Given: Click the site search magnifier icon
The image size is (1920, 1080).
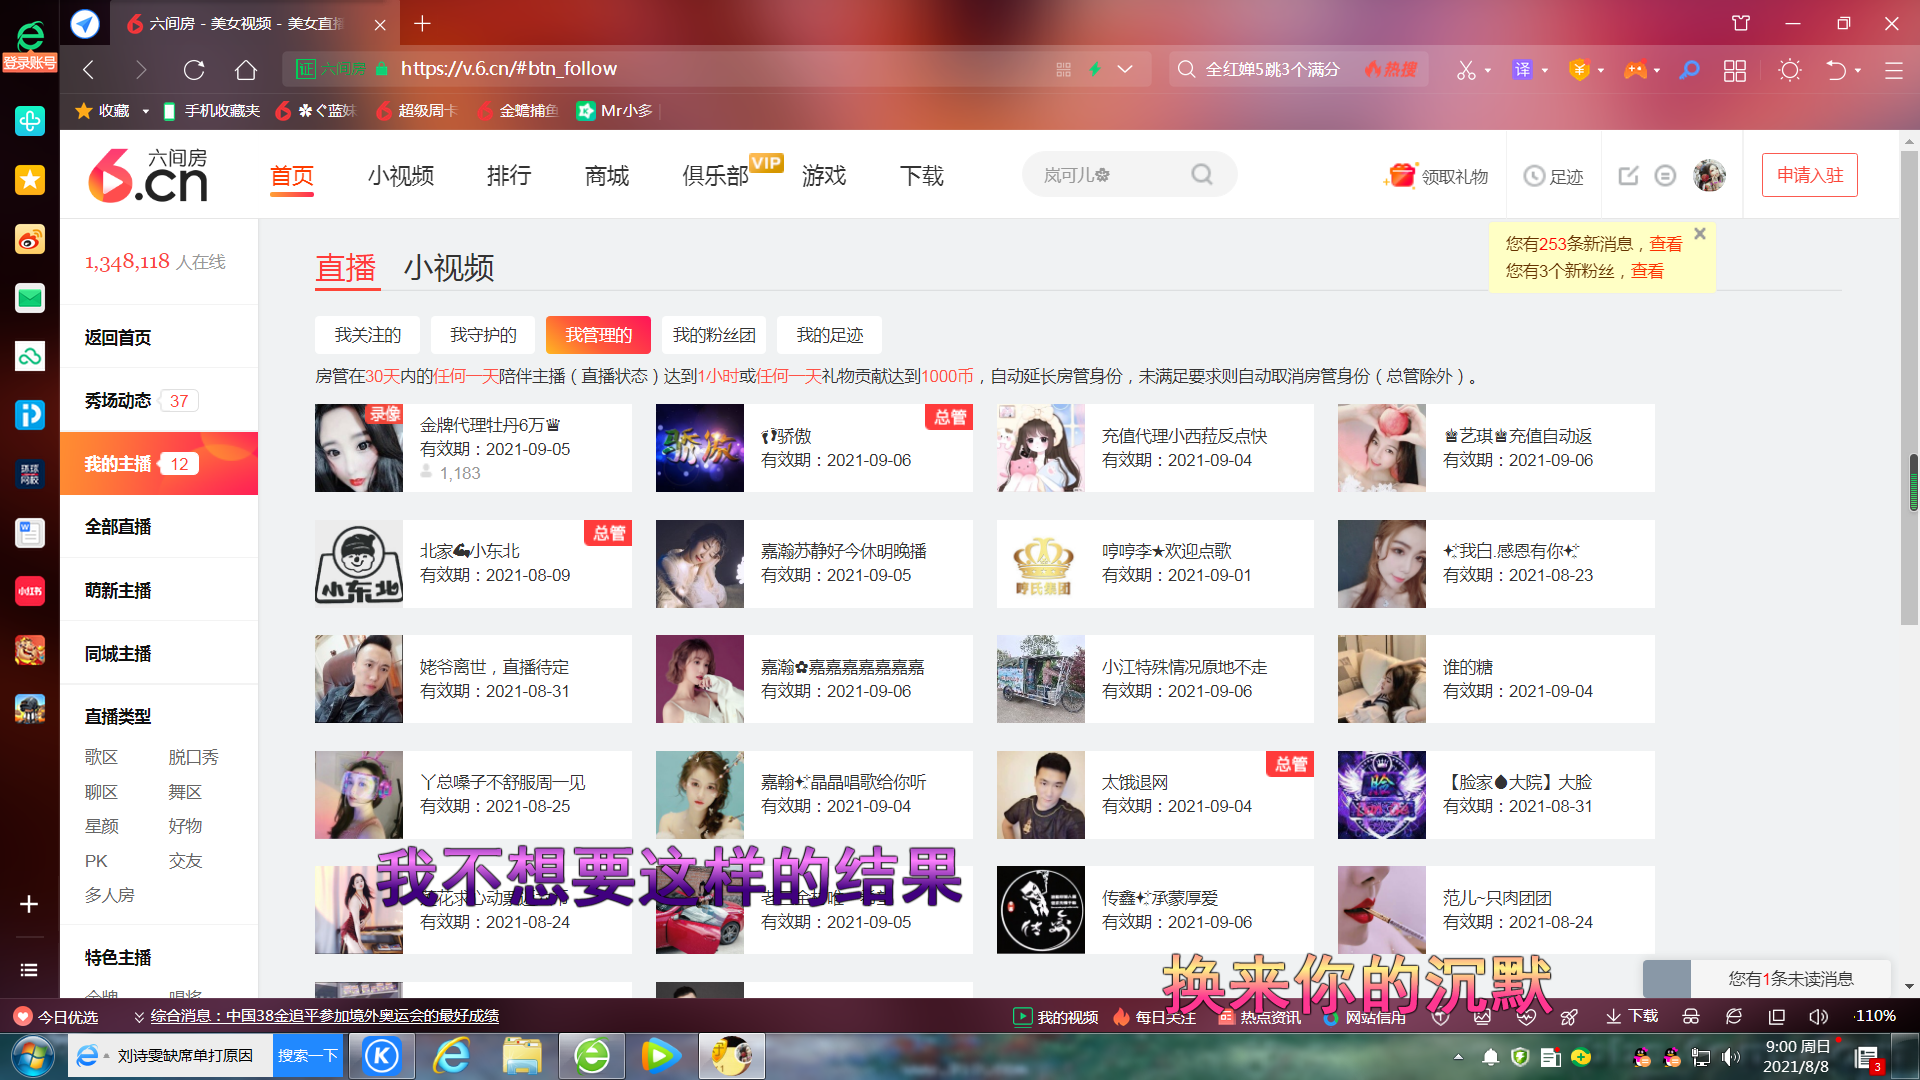Looking at the screenshot, I should [1202, 175].
